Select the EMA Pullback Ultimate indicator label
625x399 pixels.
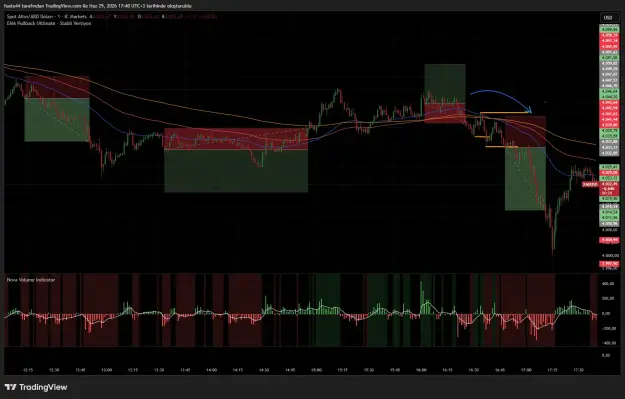49,24
